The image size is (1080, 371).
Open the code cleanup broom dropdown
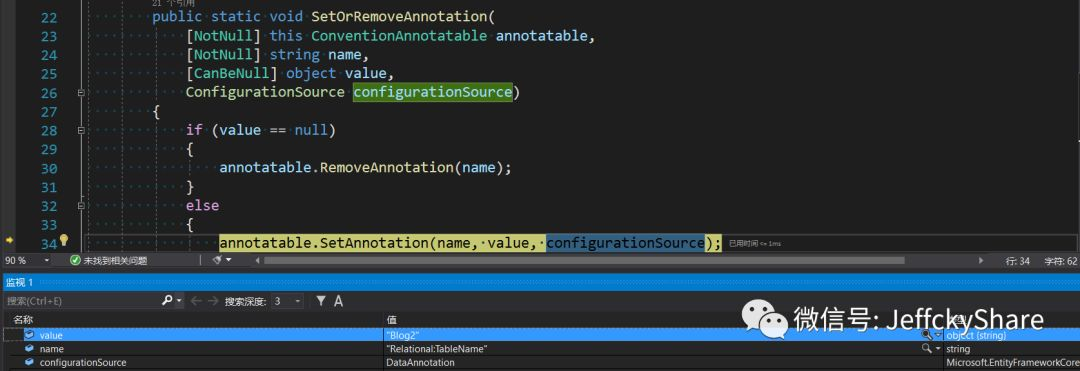click(x=221, y=260)
